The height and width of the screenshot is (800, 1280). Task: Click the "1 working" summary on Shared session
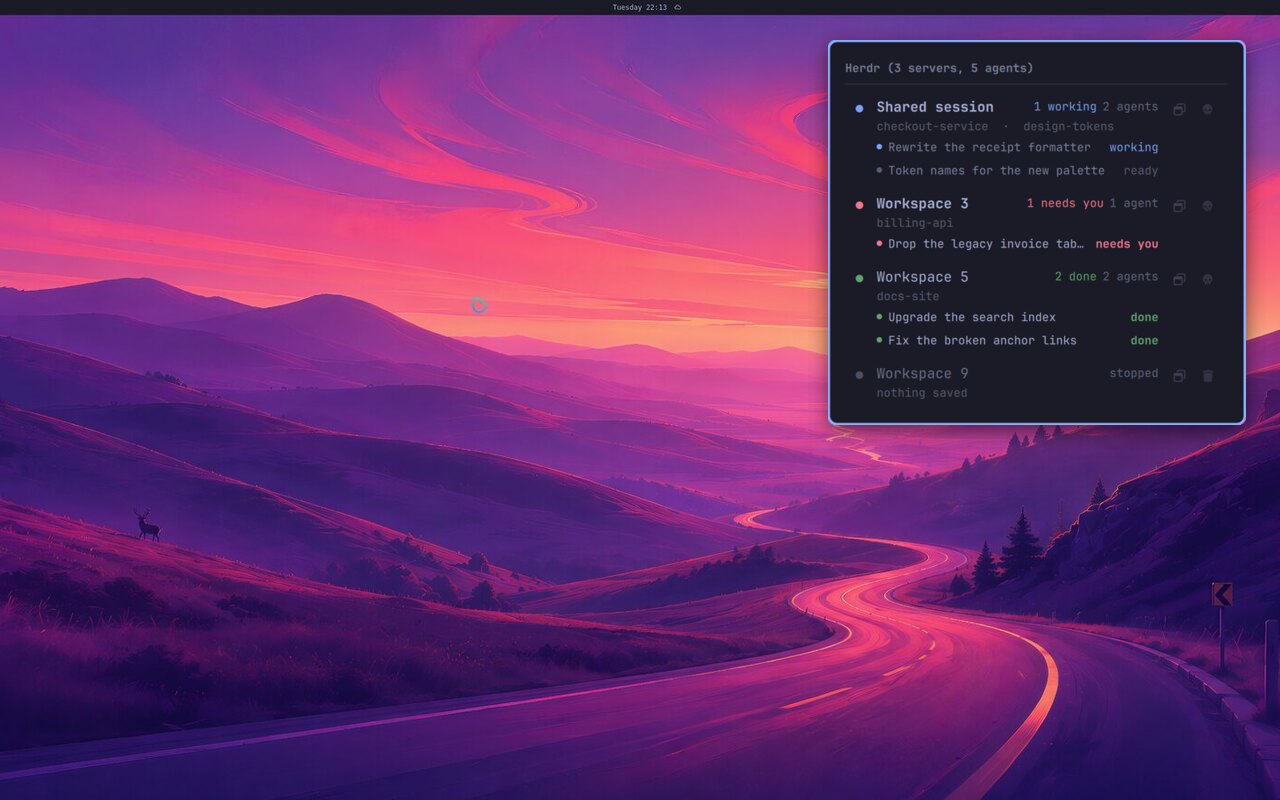(1065, 107)
